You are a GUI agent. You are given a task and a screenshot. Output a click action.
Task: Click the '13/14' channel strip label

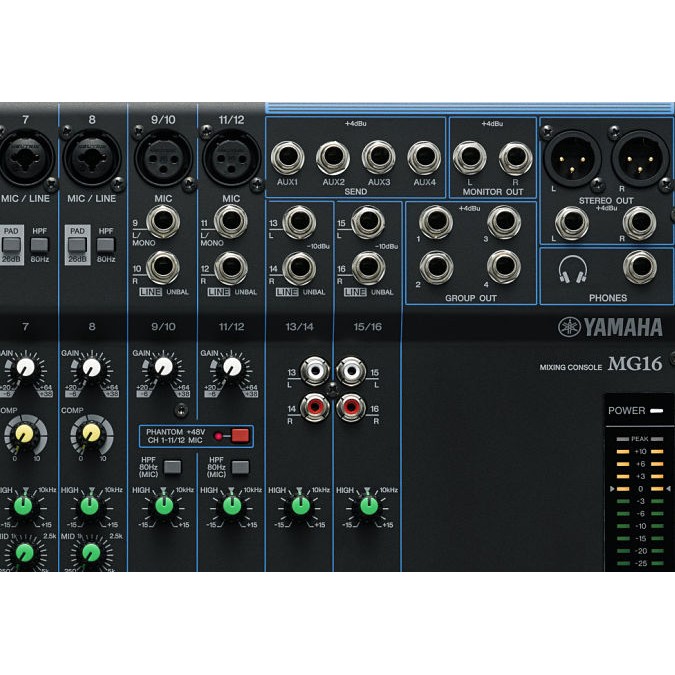300,327
